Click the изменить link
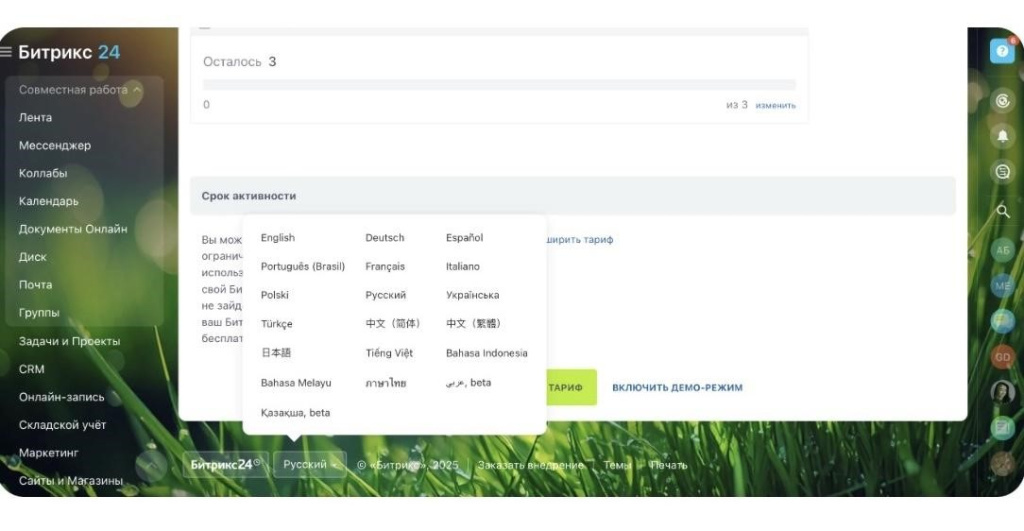 tap(775, 105)
